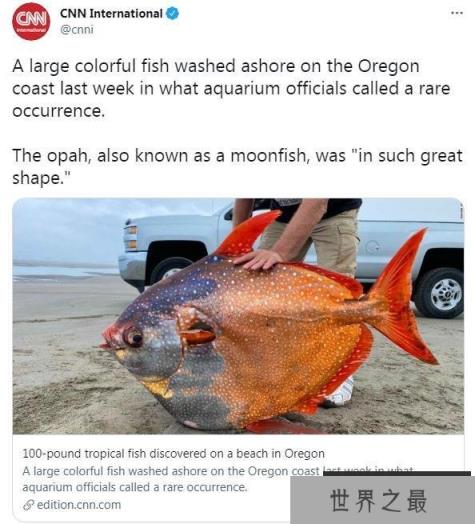Click the headline '100-pound tropical fish discovered'
475x524 pixels.
pyautogui.click(x=173, y=454)
